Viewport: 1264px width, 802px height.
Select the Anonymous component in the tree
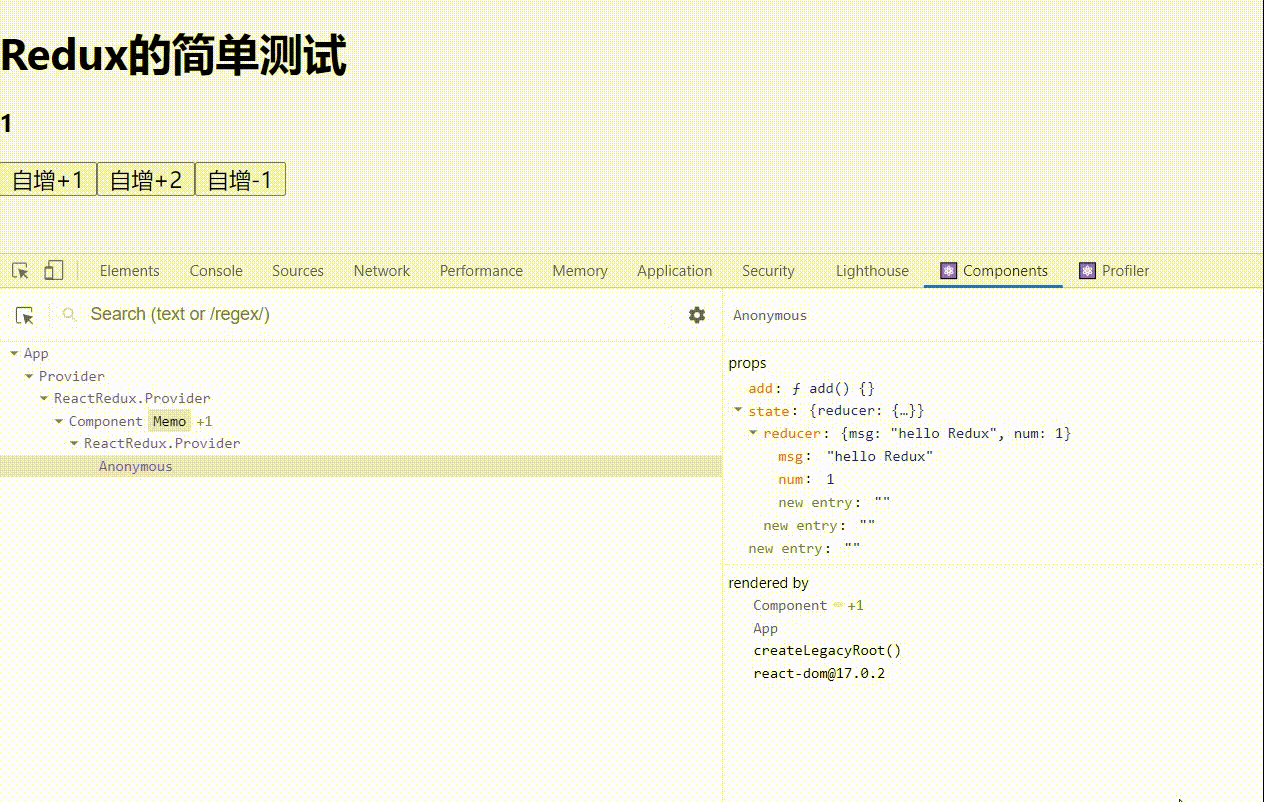[135, 465]
